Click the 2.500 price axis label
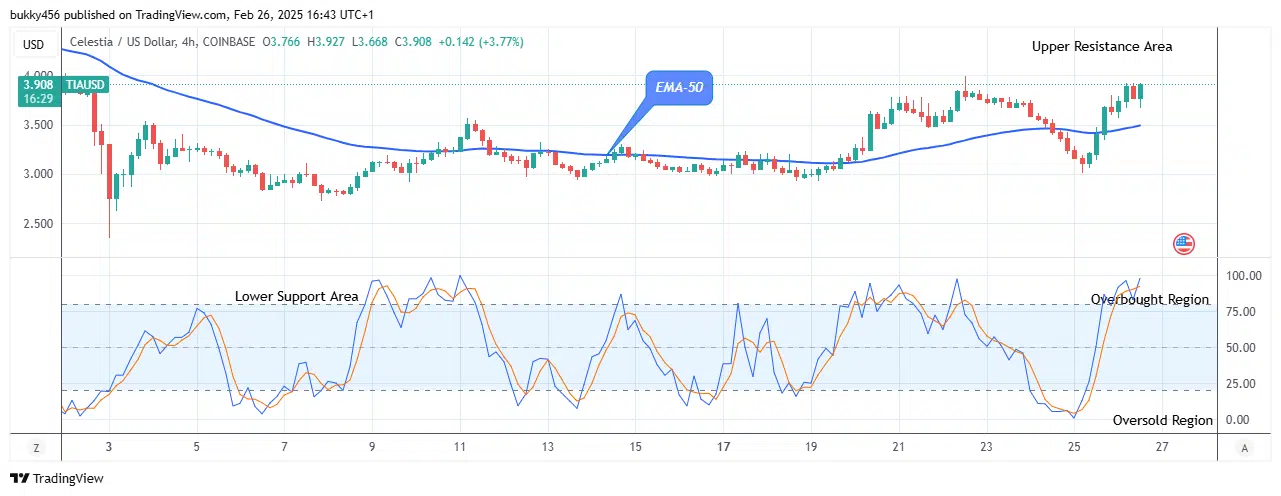The height and width of the screenshot is (496, 1281). tap(36, 223)
